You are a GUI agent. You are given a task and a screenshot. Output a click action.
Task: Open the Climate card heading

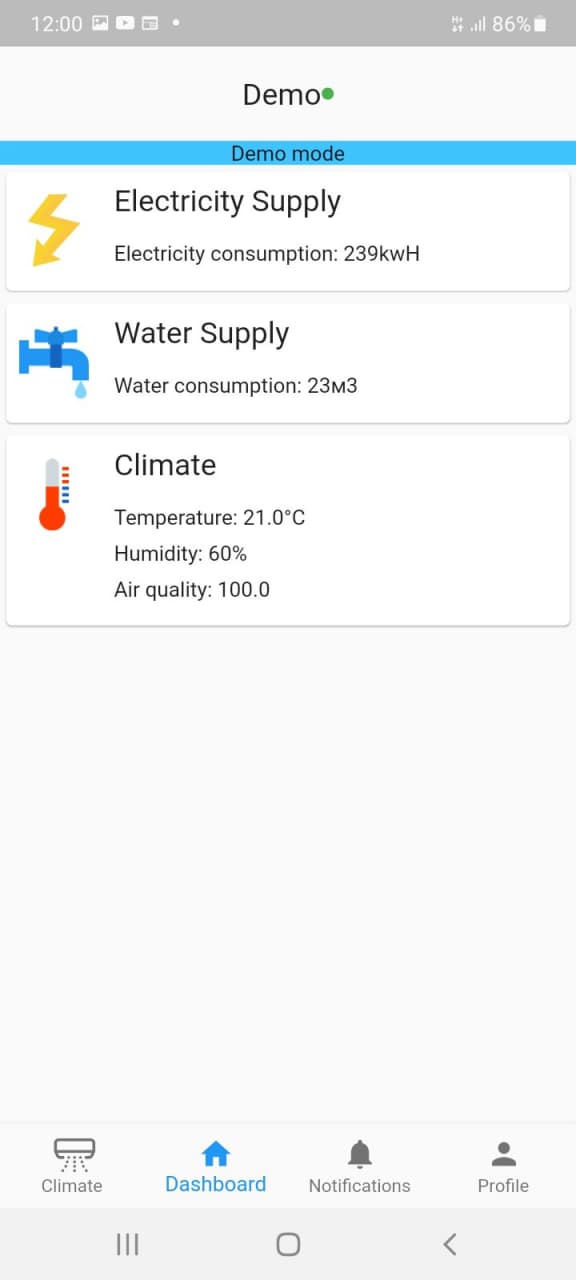pyautogui.click(x=165, y=465)
